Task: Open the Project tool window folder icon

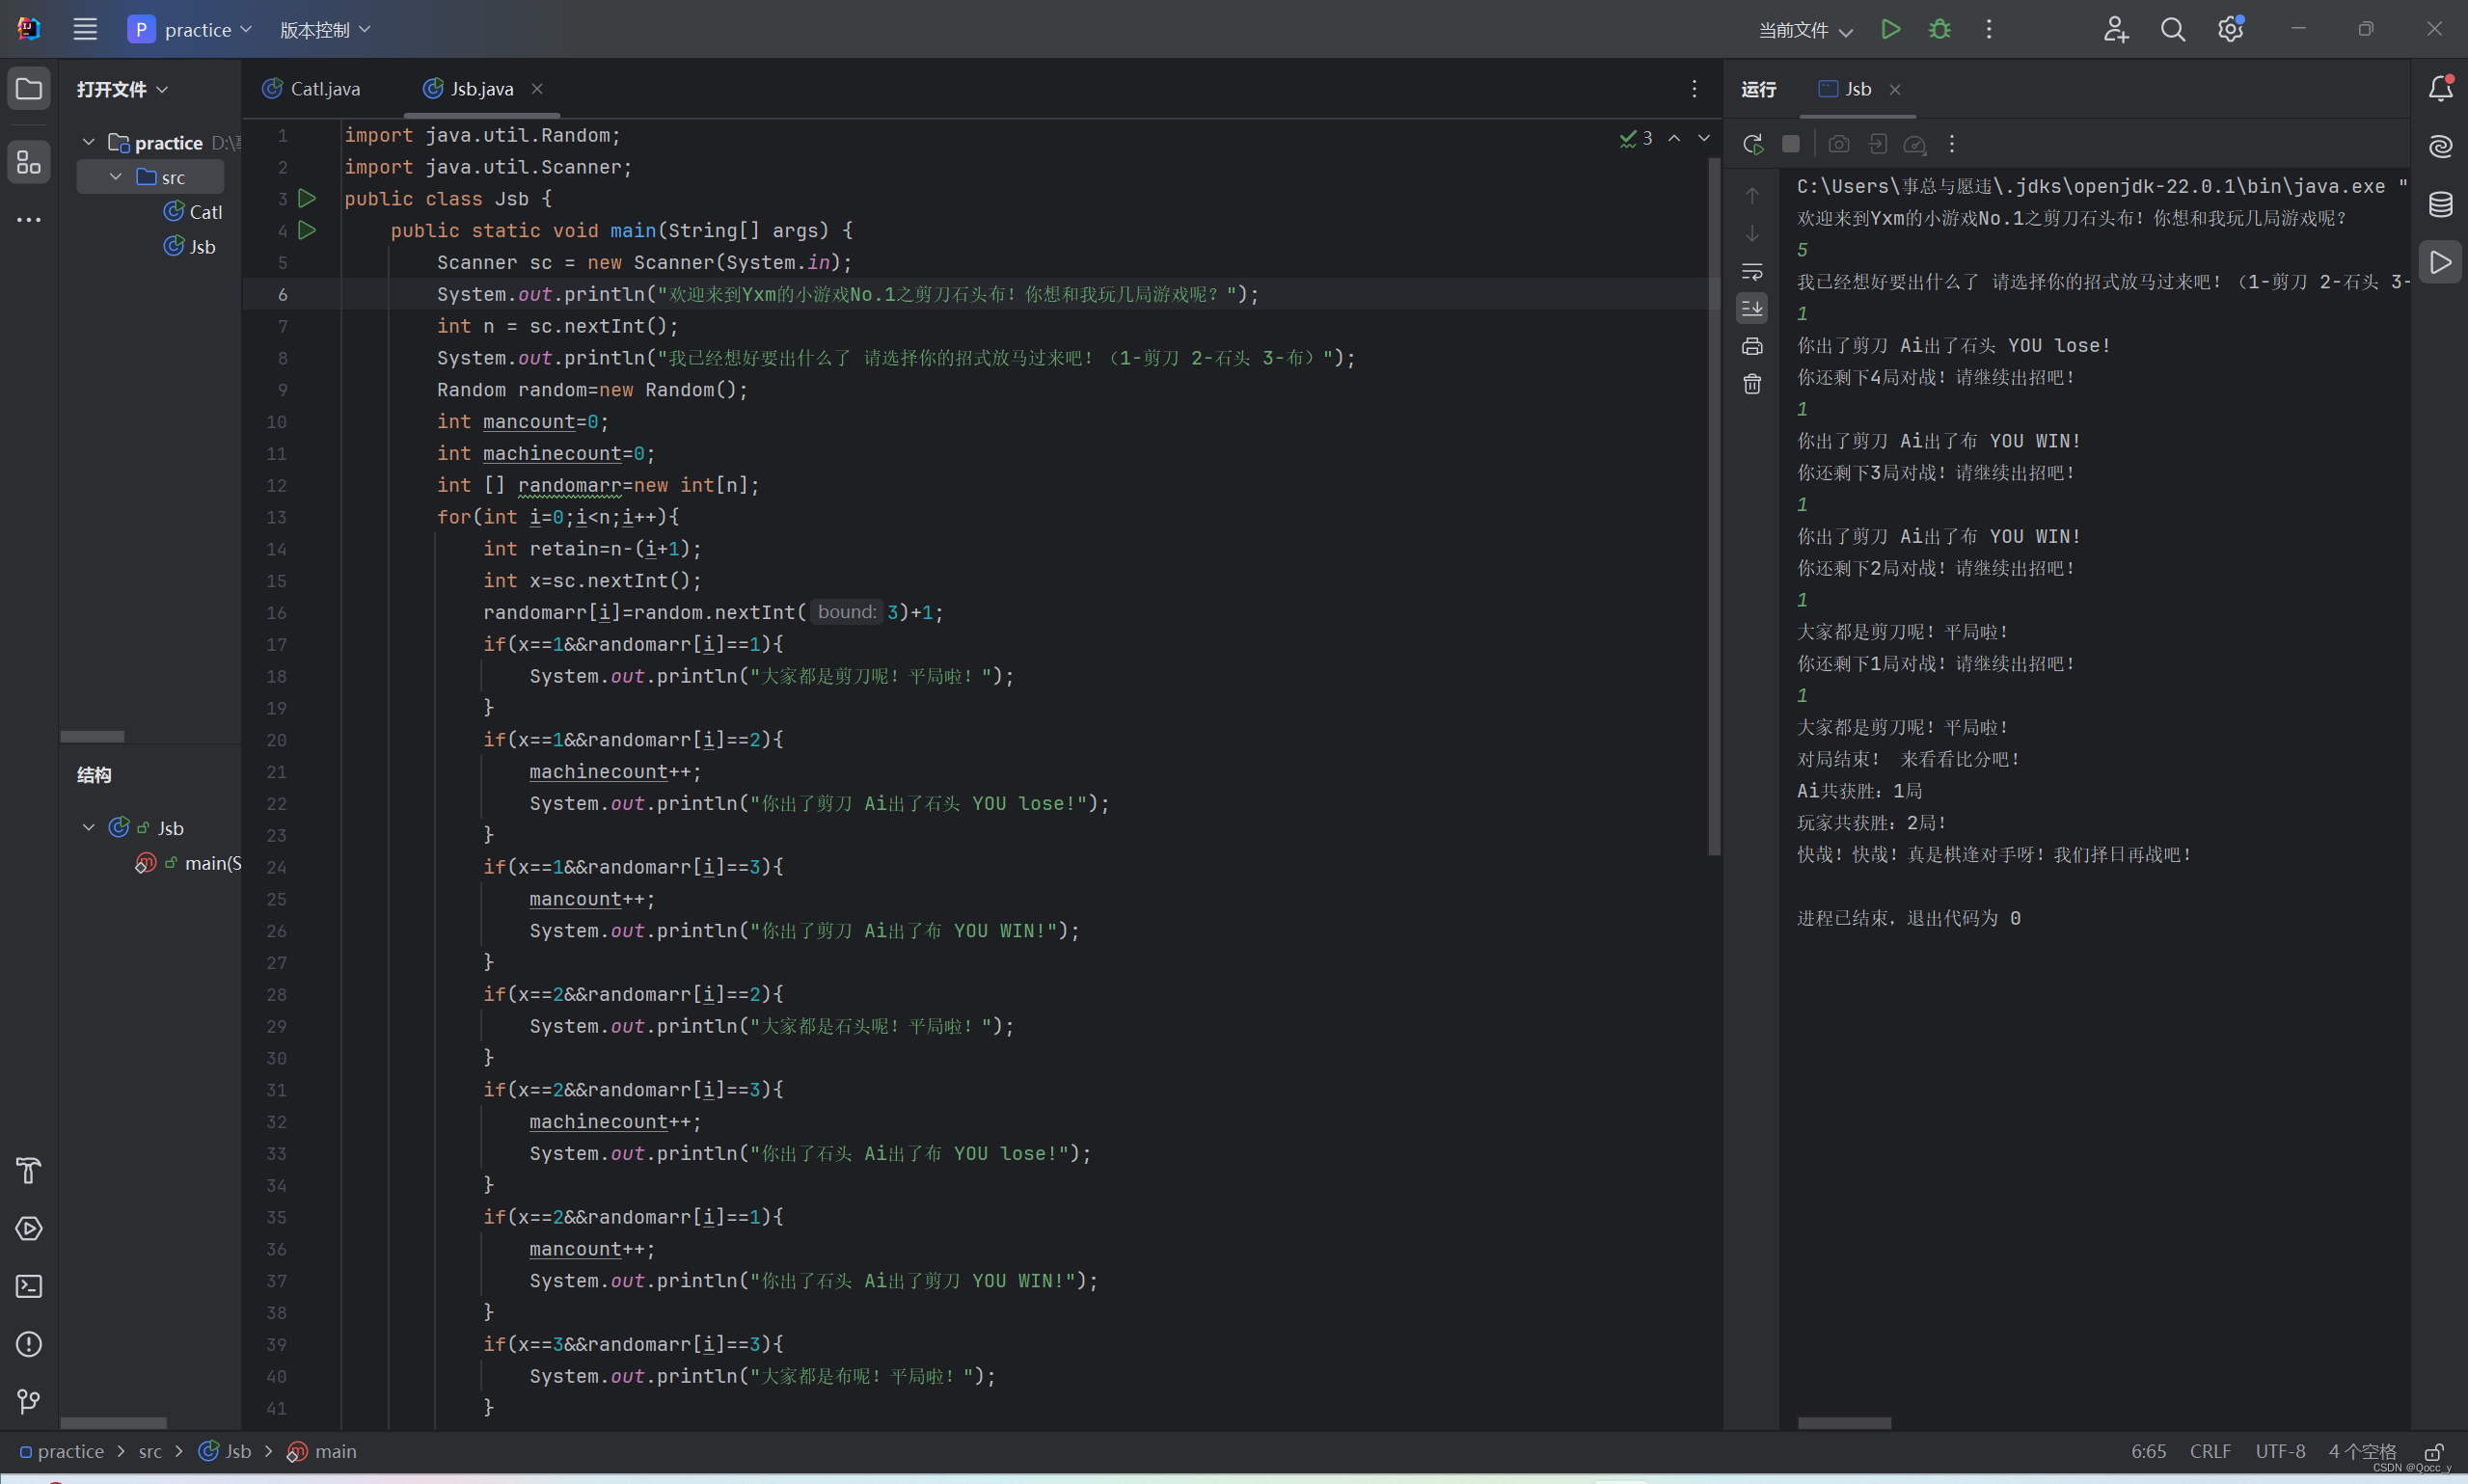Action: coord(29,89)
